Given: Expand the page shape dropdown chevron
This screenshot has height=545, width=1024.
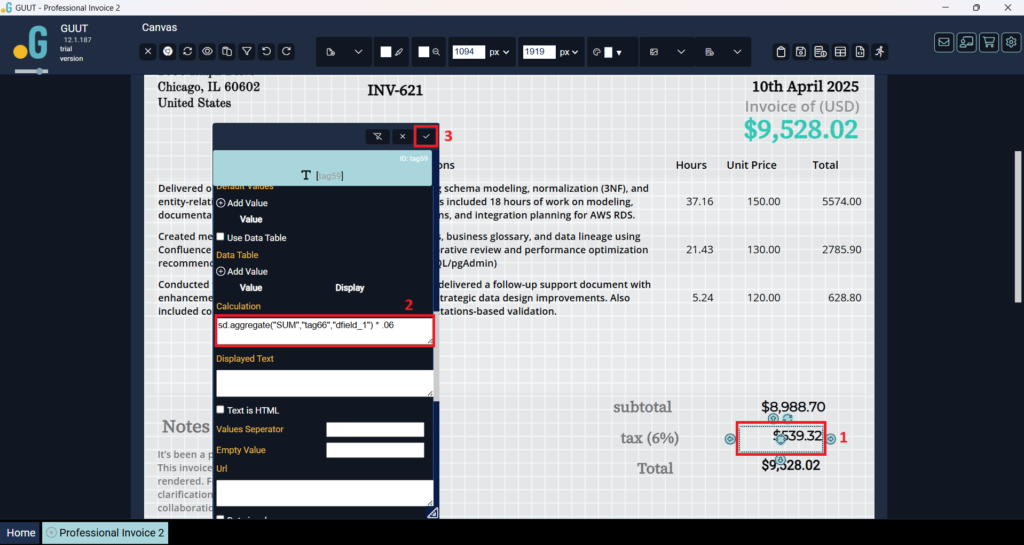Looking at the screenshot, I should [358, 52].
